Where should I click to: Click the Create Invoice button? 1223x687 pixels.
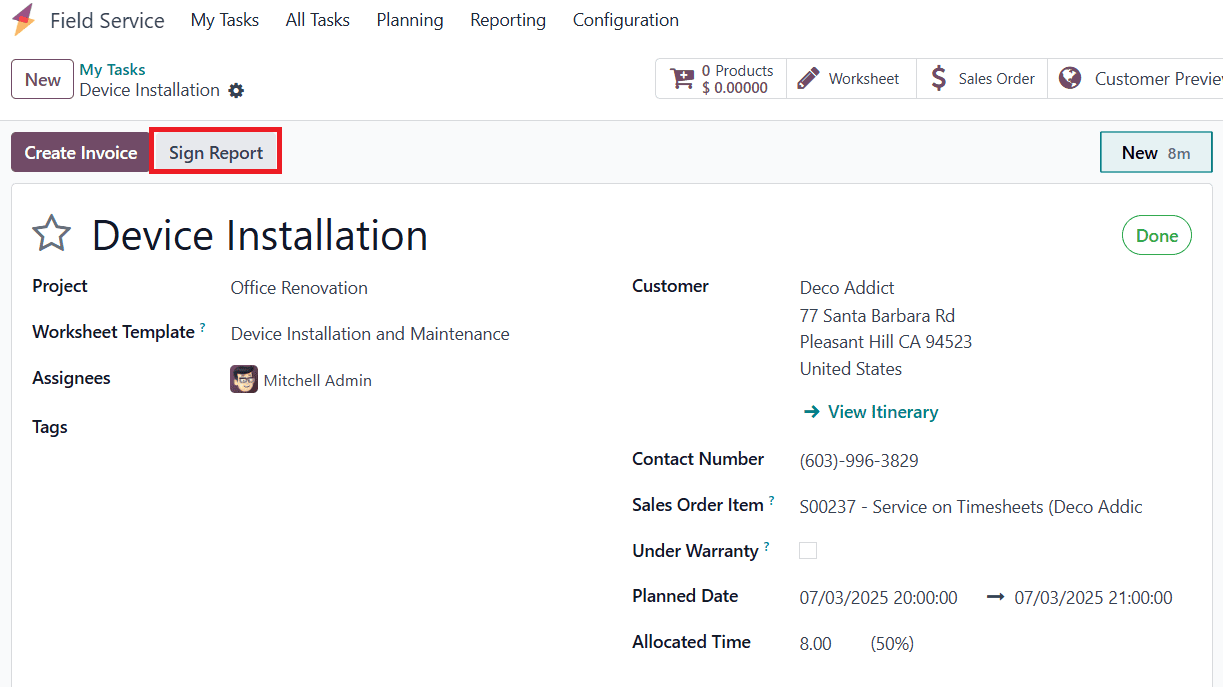point(81,153)
